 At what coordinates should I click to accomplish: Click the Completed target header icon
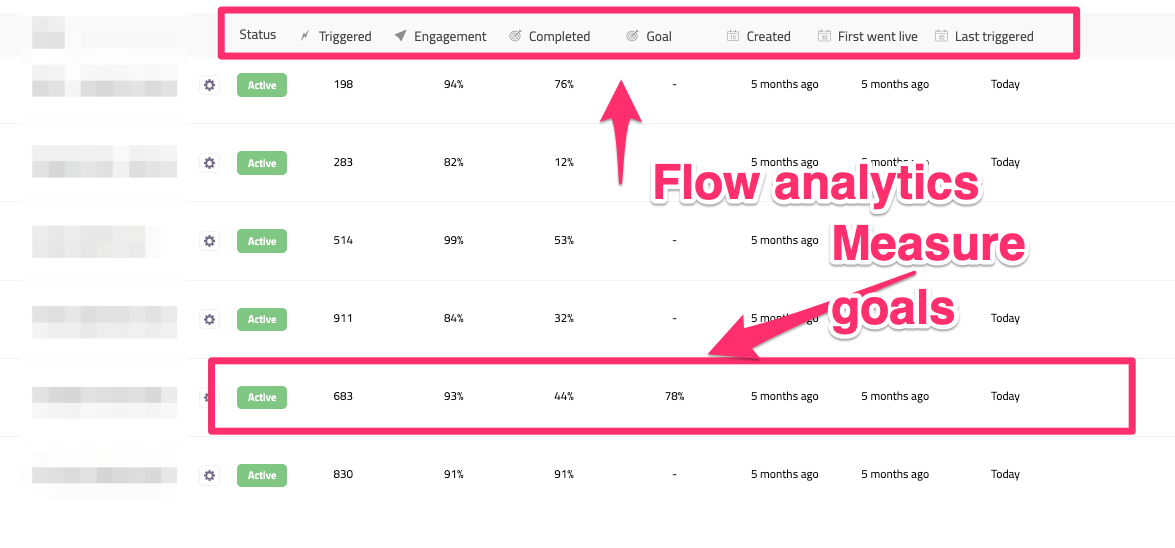pos(515,36)
